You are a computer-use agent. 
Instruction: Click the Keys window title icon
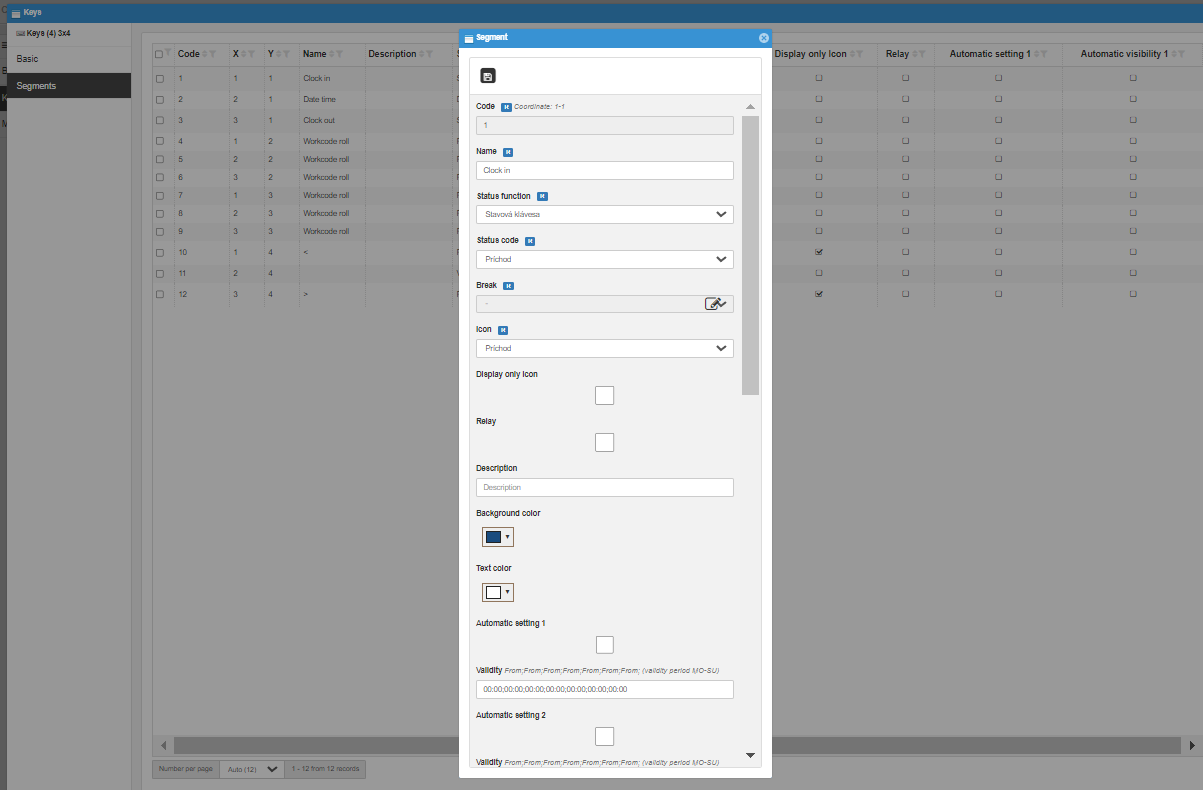pyautogui.click(x=16, y=13)
